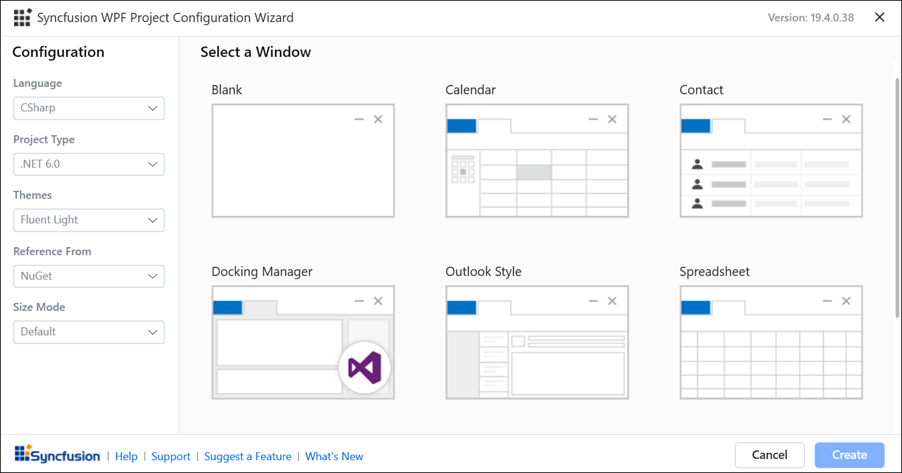The height and width of the screenshot is (473, 902).
Task: Click the Syncfusion grid logo in title bar
Action: point(22,18)
